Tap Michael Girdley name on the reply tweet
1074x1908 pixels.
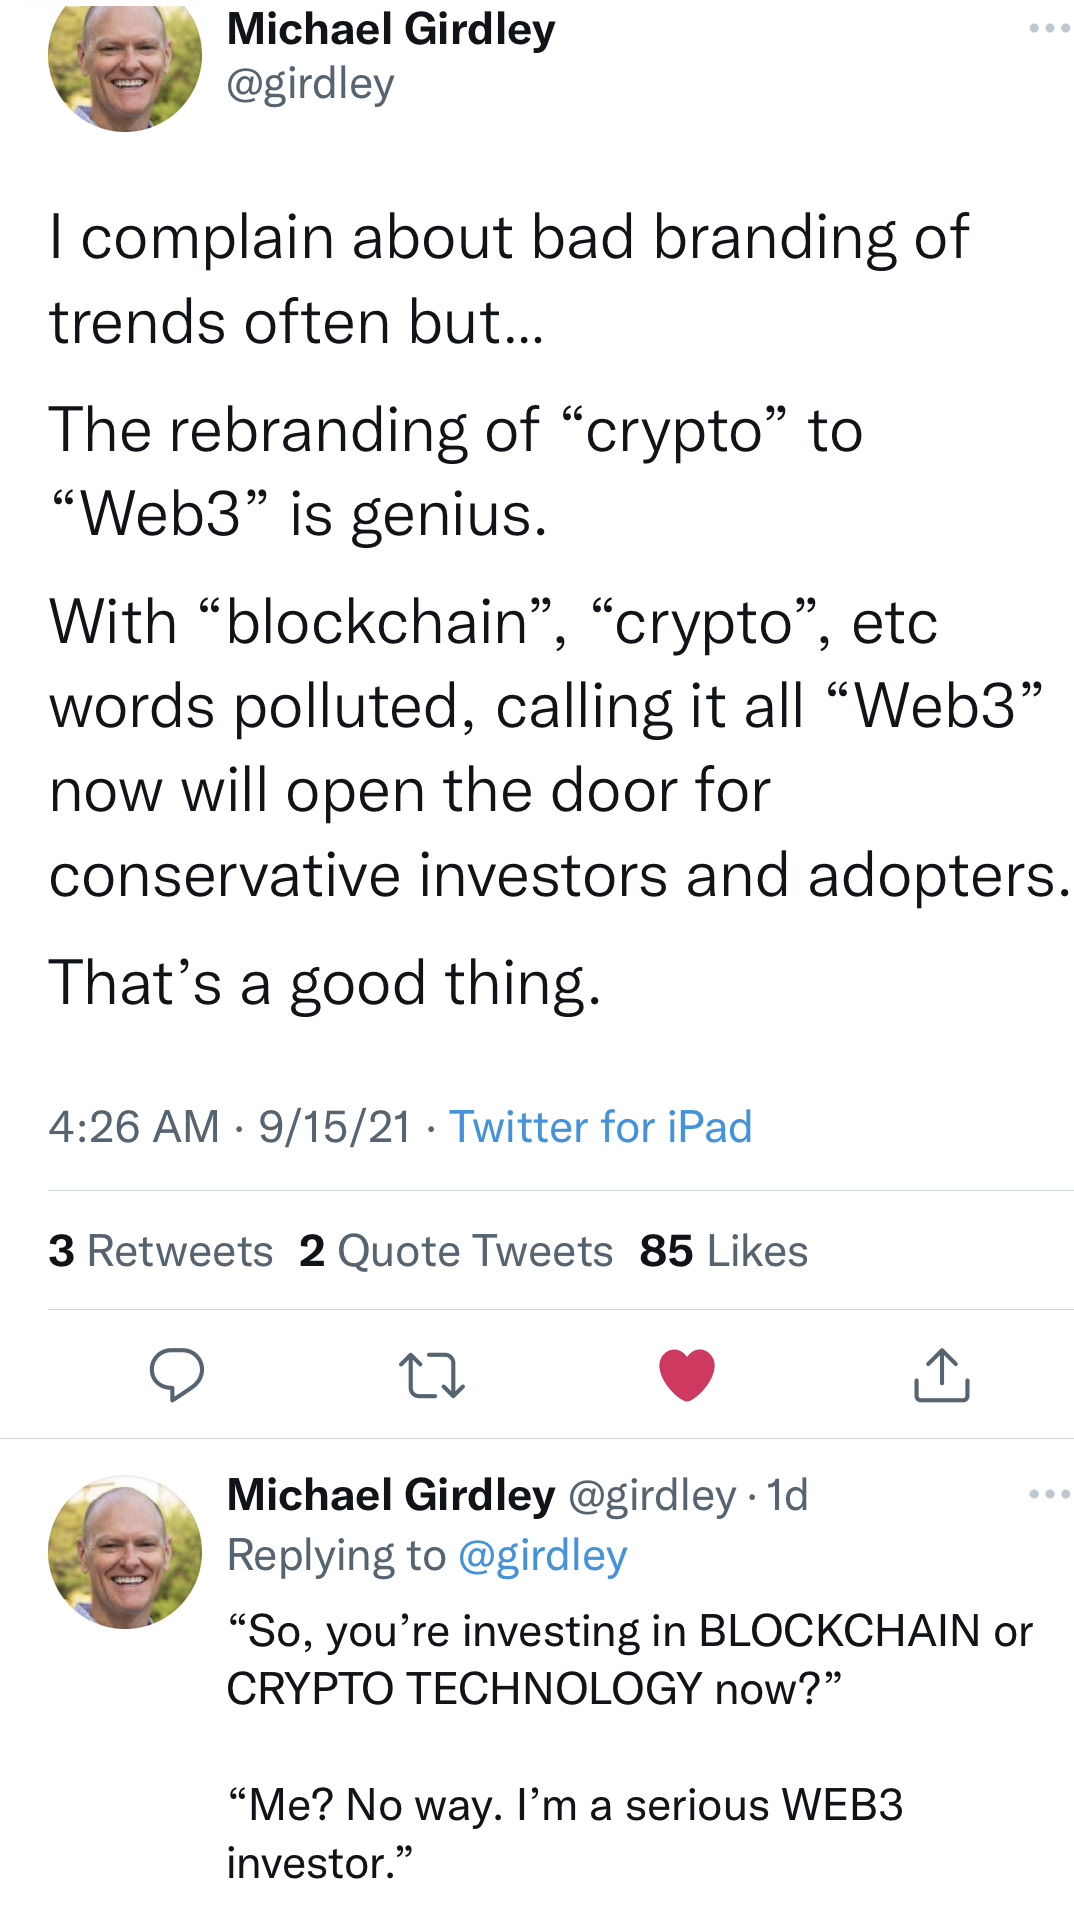pyautogui.click(x=391, y=1495)
